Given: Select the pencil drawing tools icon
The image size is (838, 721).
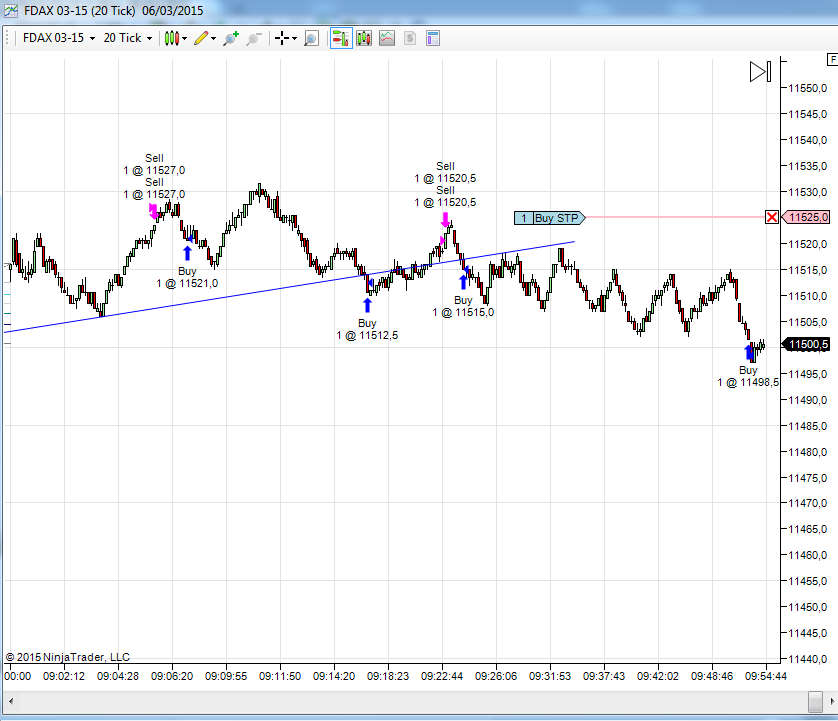Looking at the screenshot, I should (201, 38).
